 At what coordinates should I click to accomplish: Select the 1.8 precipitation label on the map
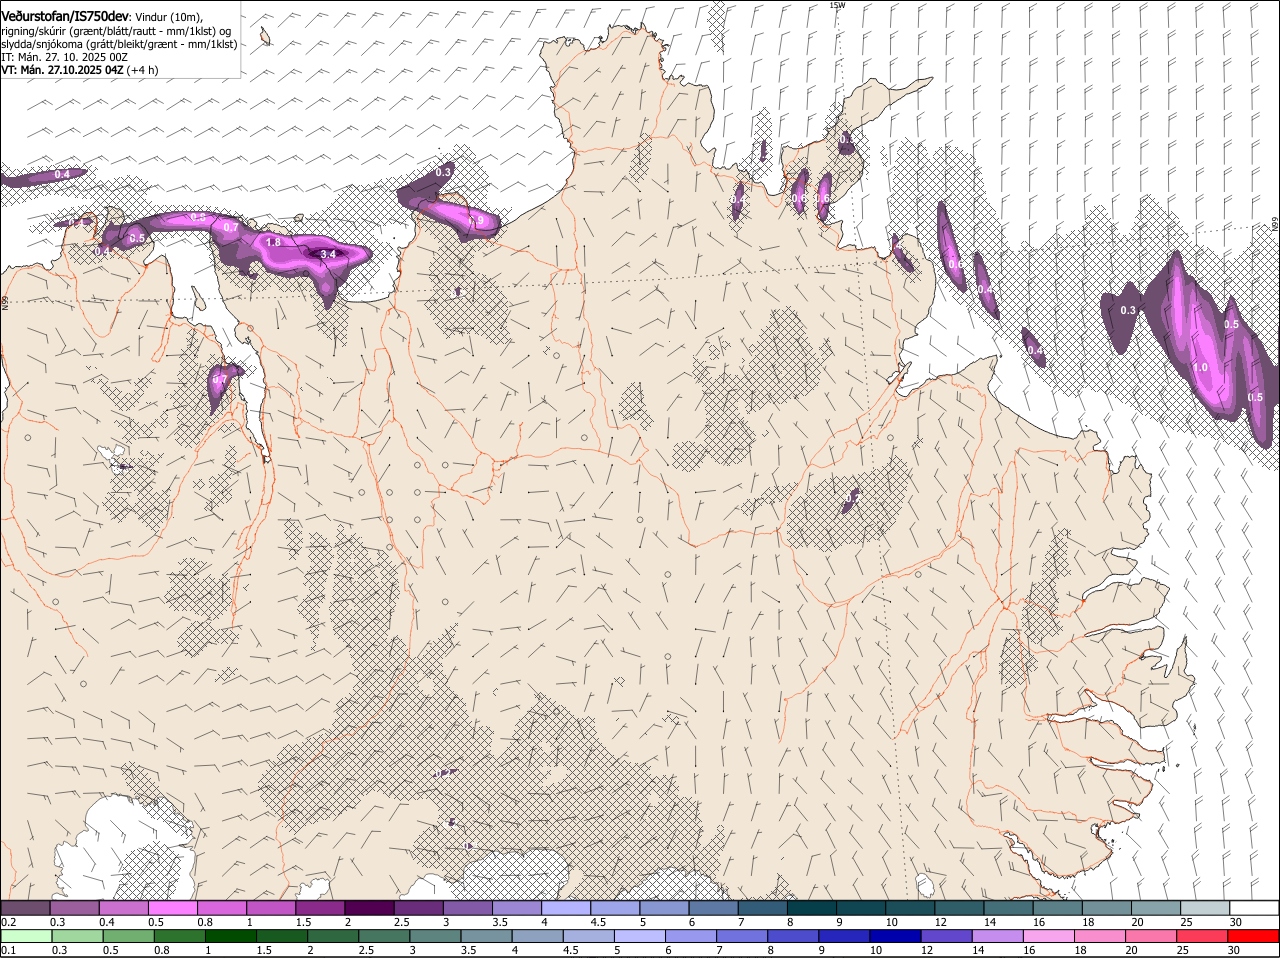273,242
